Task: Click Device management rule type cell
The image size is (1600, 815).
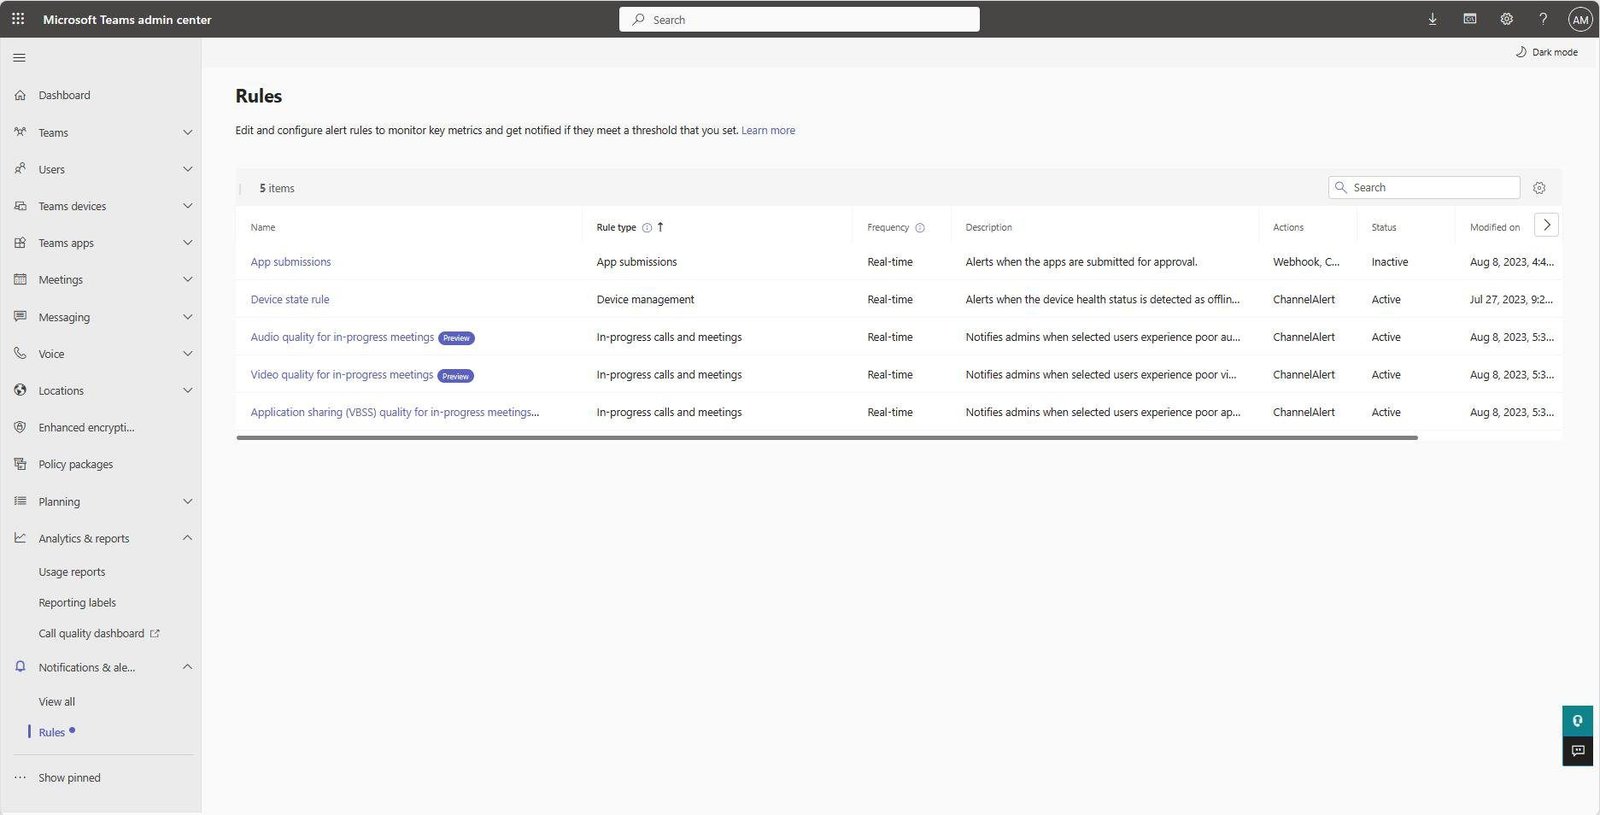Action: tap(645, 300)
